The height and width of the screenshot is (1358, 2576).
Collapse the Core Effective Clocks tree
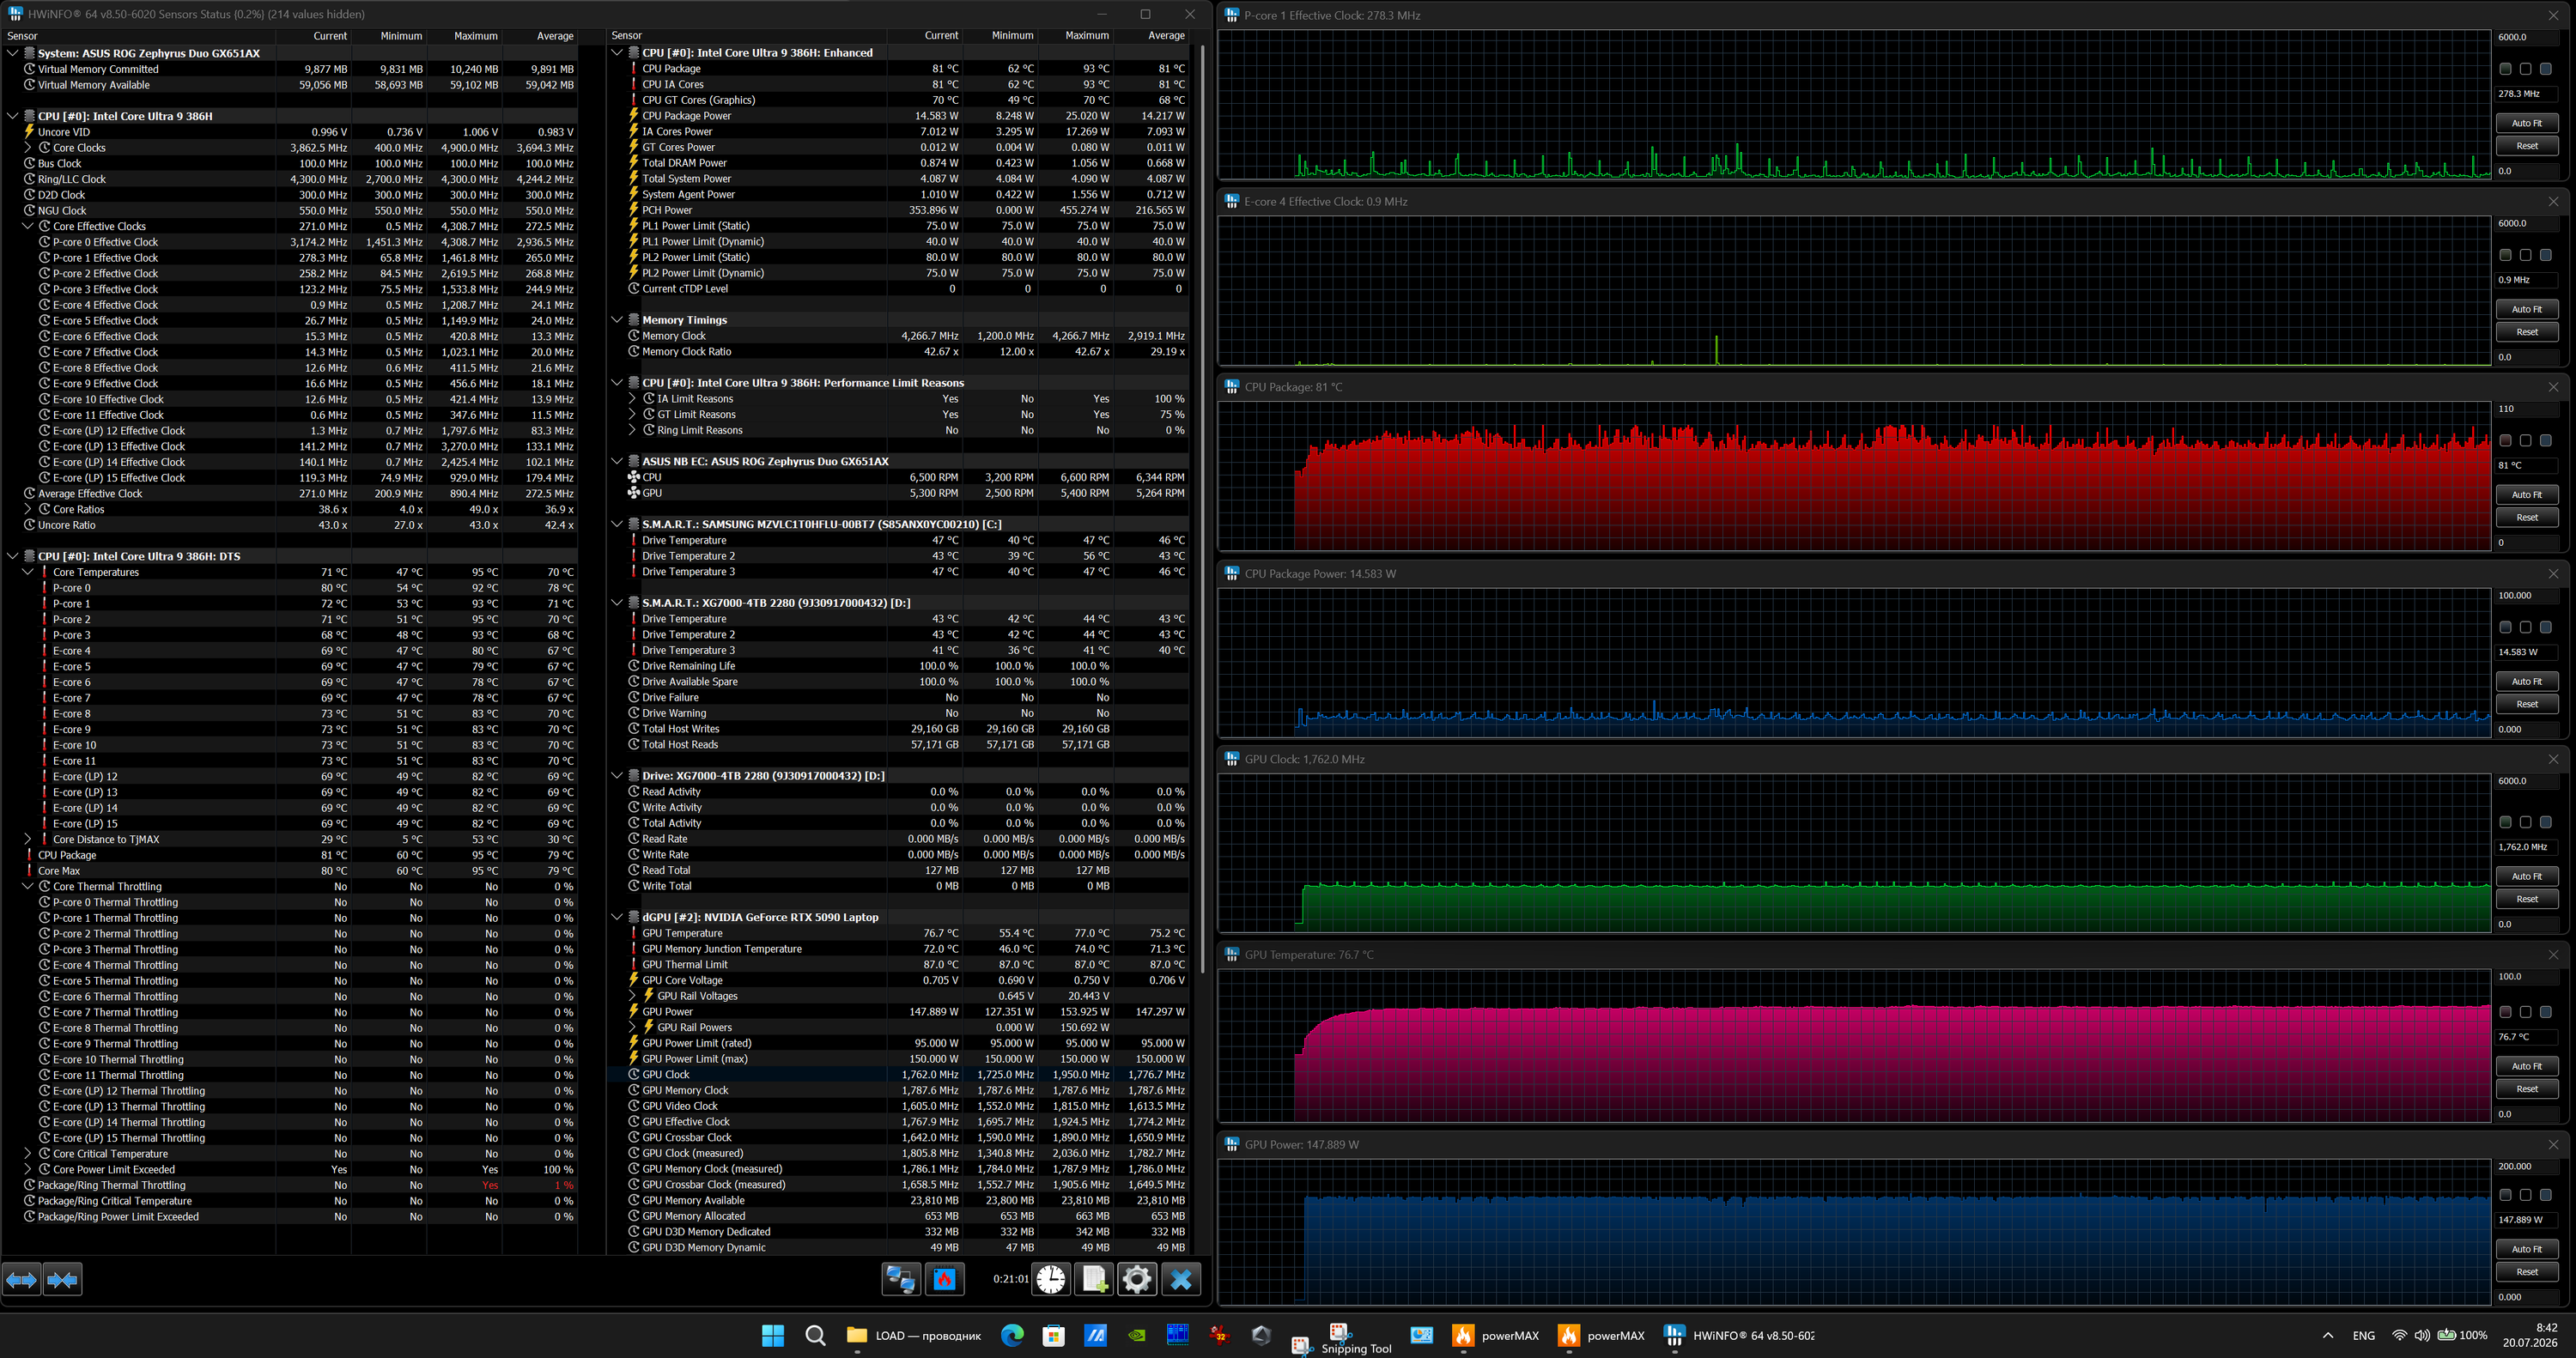pyautogui.click(x=28, y=226)
